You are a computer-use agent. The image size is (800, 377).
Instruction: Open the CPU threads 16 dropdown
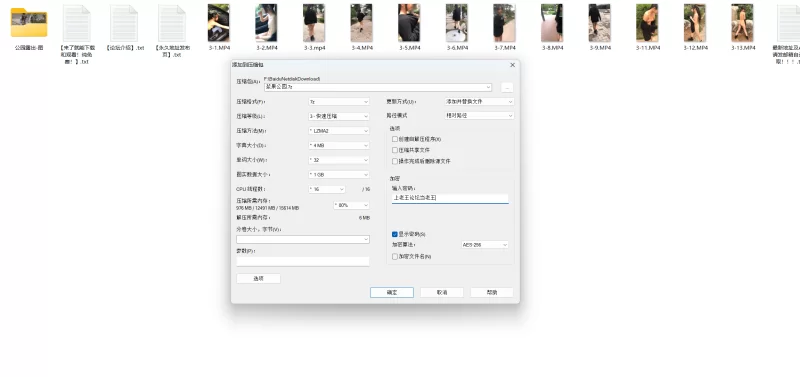327,189
